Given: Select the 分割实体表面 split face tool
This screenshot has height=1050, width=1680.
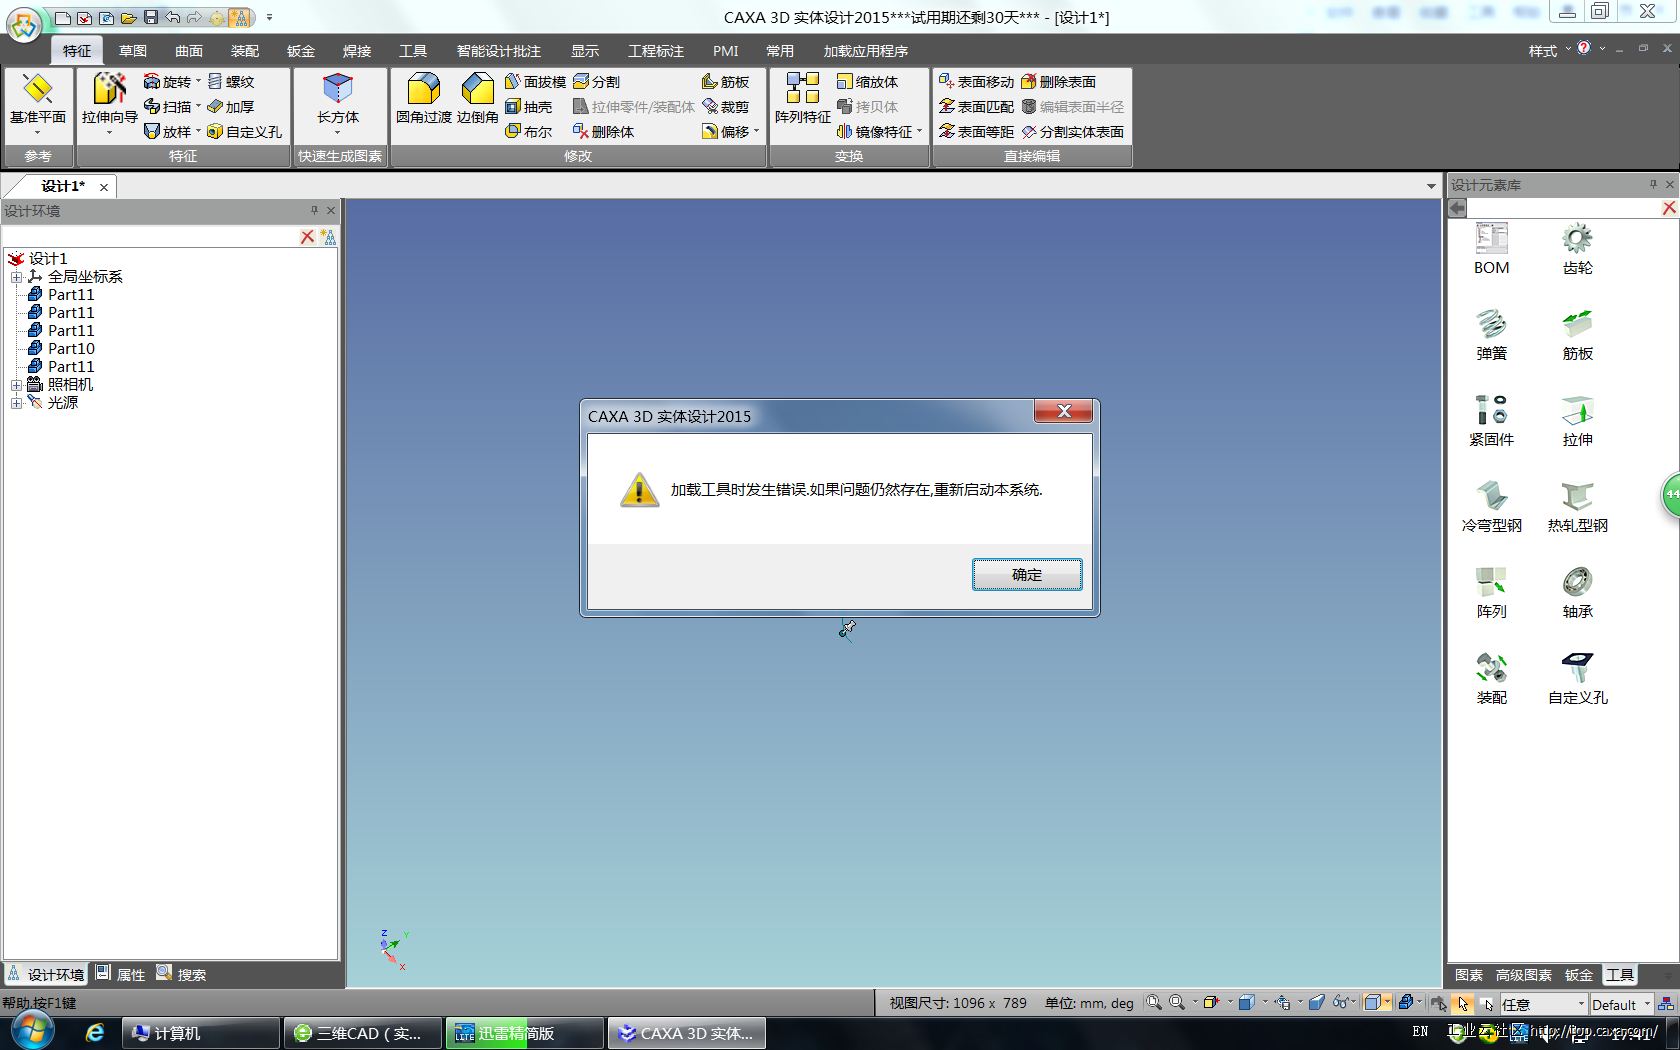Looking at the screenshot, I should click(1073, 131).
